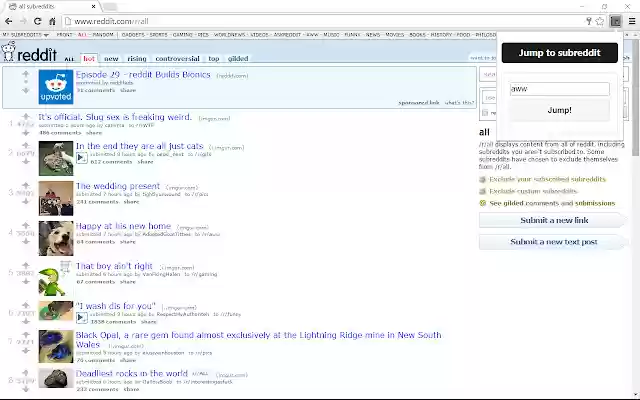
Task: Open dog thumbnail of 'Happy at his new home'
Action: point(56,238)
